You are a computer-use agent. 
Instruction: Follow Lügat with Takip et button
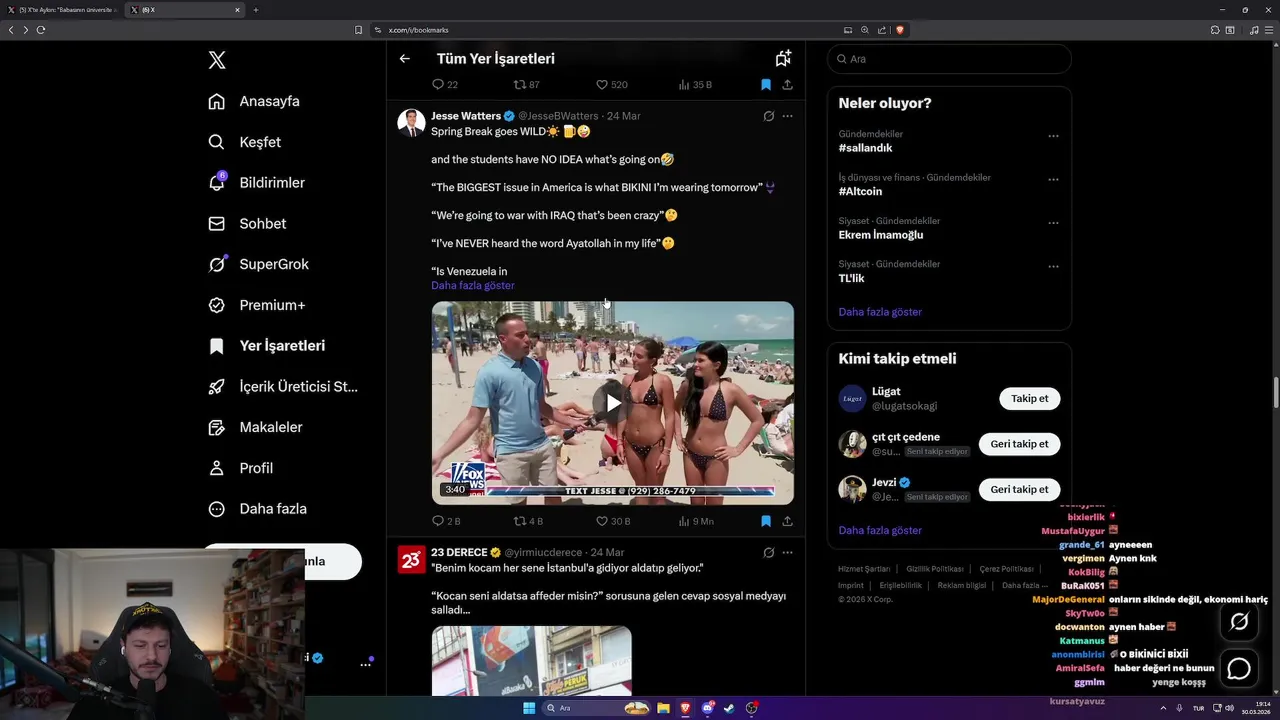(x=1029, y=398)
